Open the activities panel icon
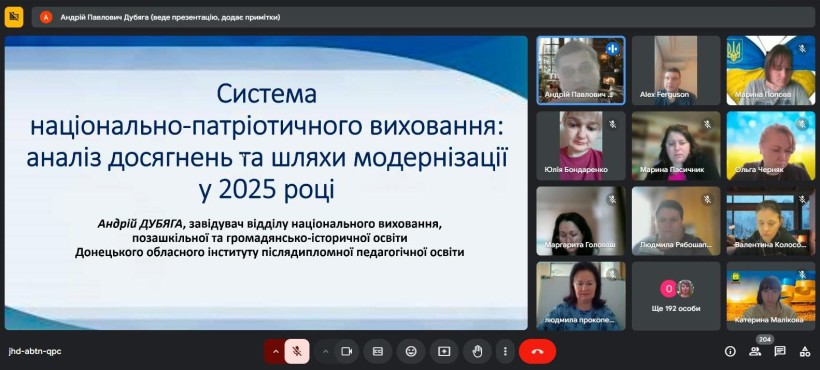 click(805, 352)
